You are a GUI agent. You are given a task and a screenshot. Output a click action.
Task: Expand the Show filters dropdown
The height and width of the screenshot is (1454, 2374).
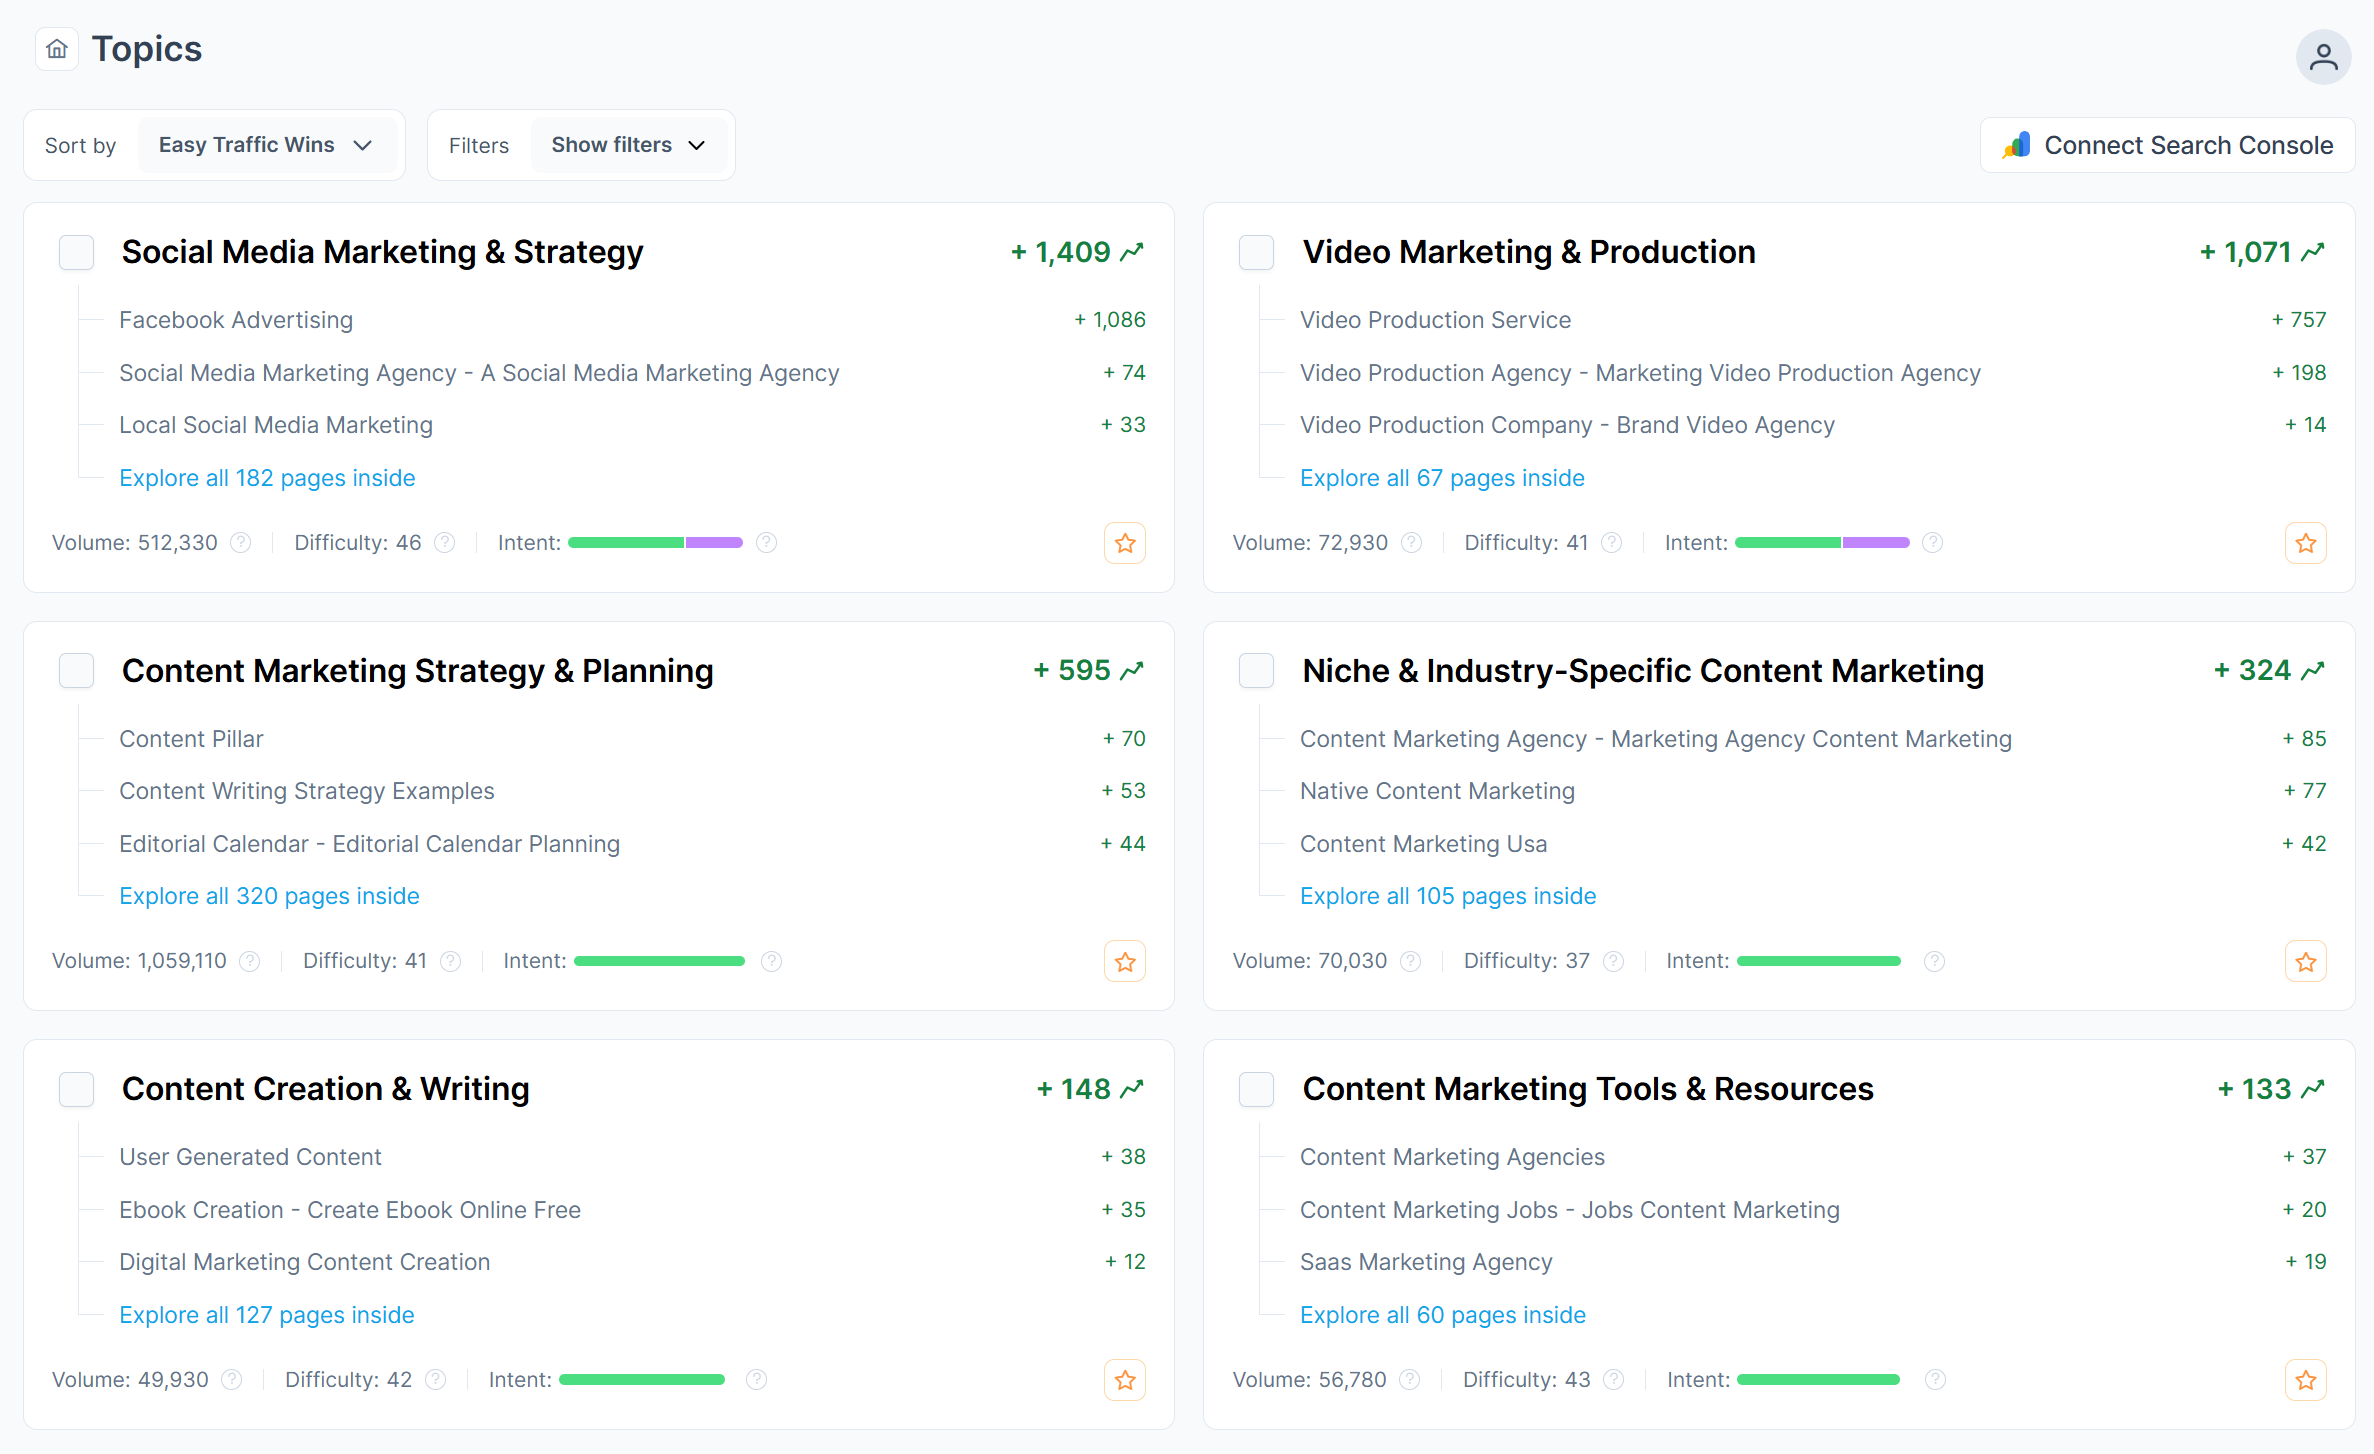pos(628,145)
